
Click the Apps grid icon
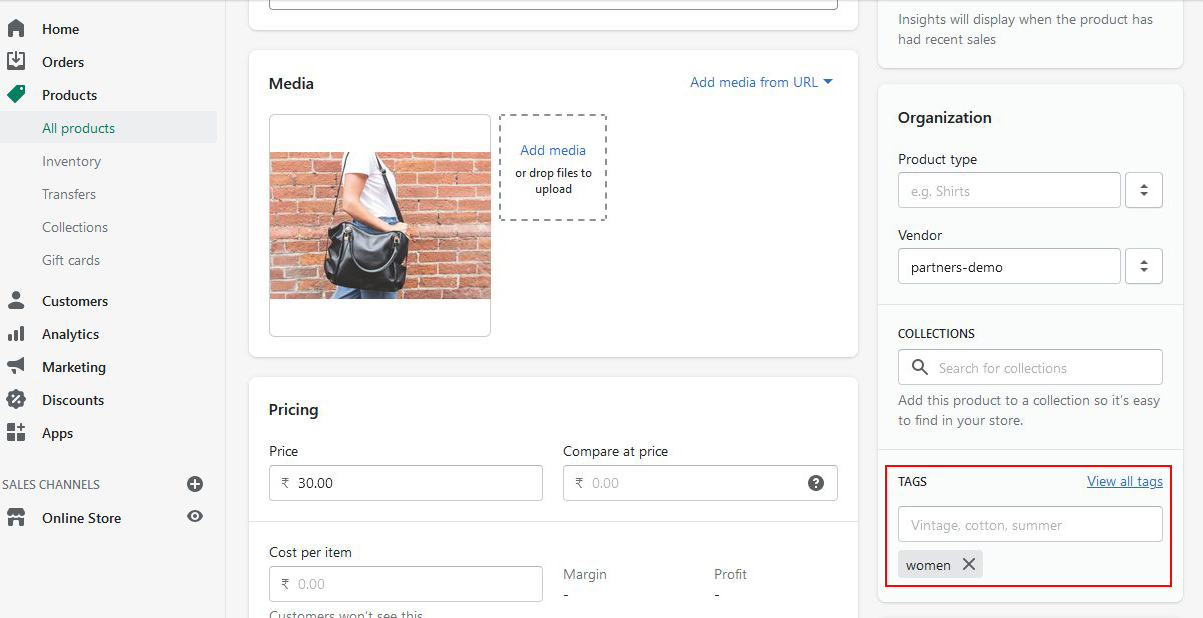[x=16, y=433]
